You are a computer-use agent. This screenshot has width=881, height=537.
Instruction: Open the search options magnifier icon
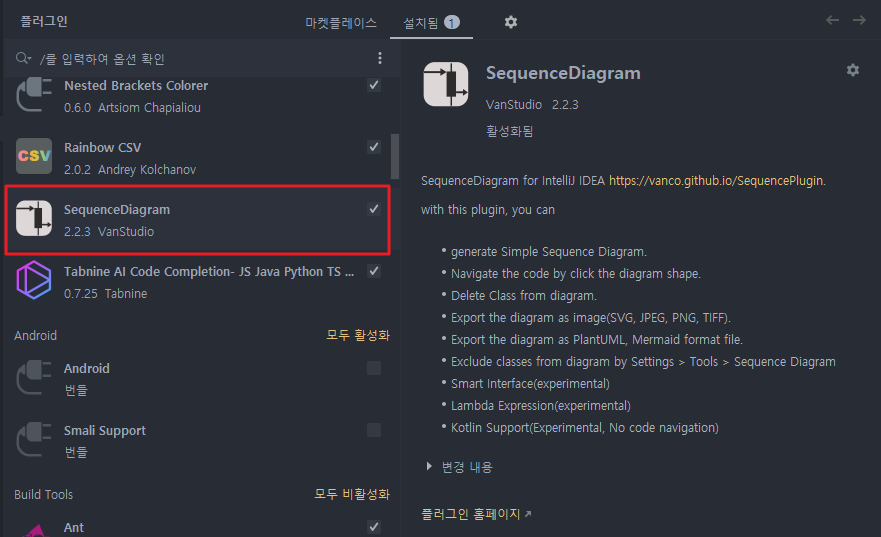tap(23, 58)
